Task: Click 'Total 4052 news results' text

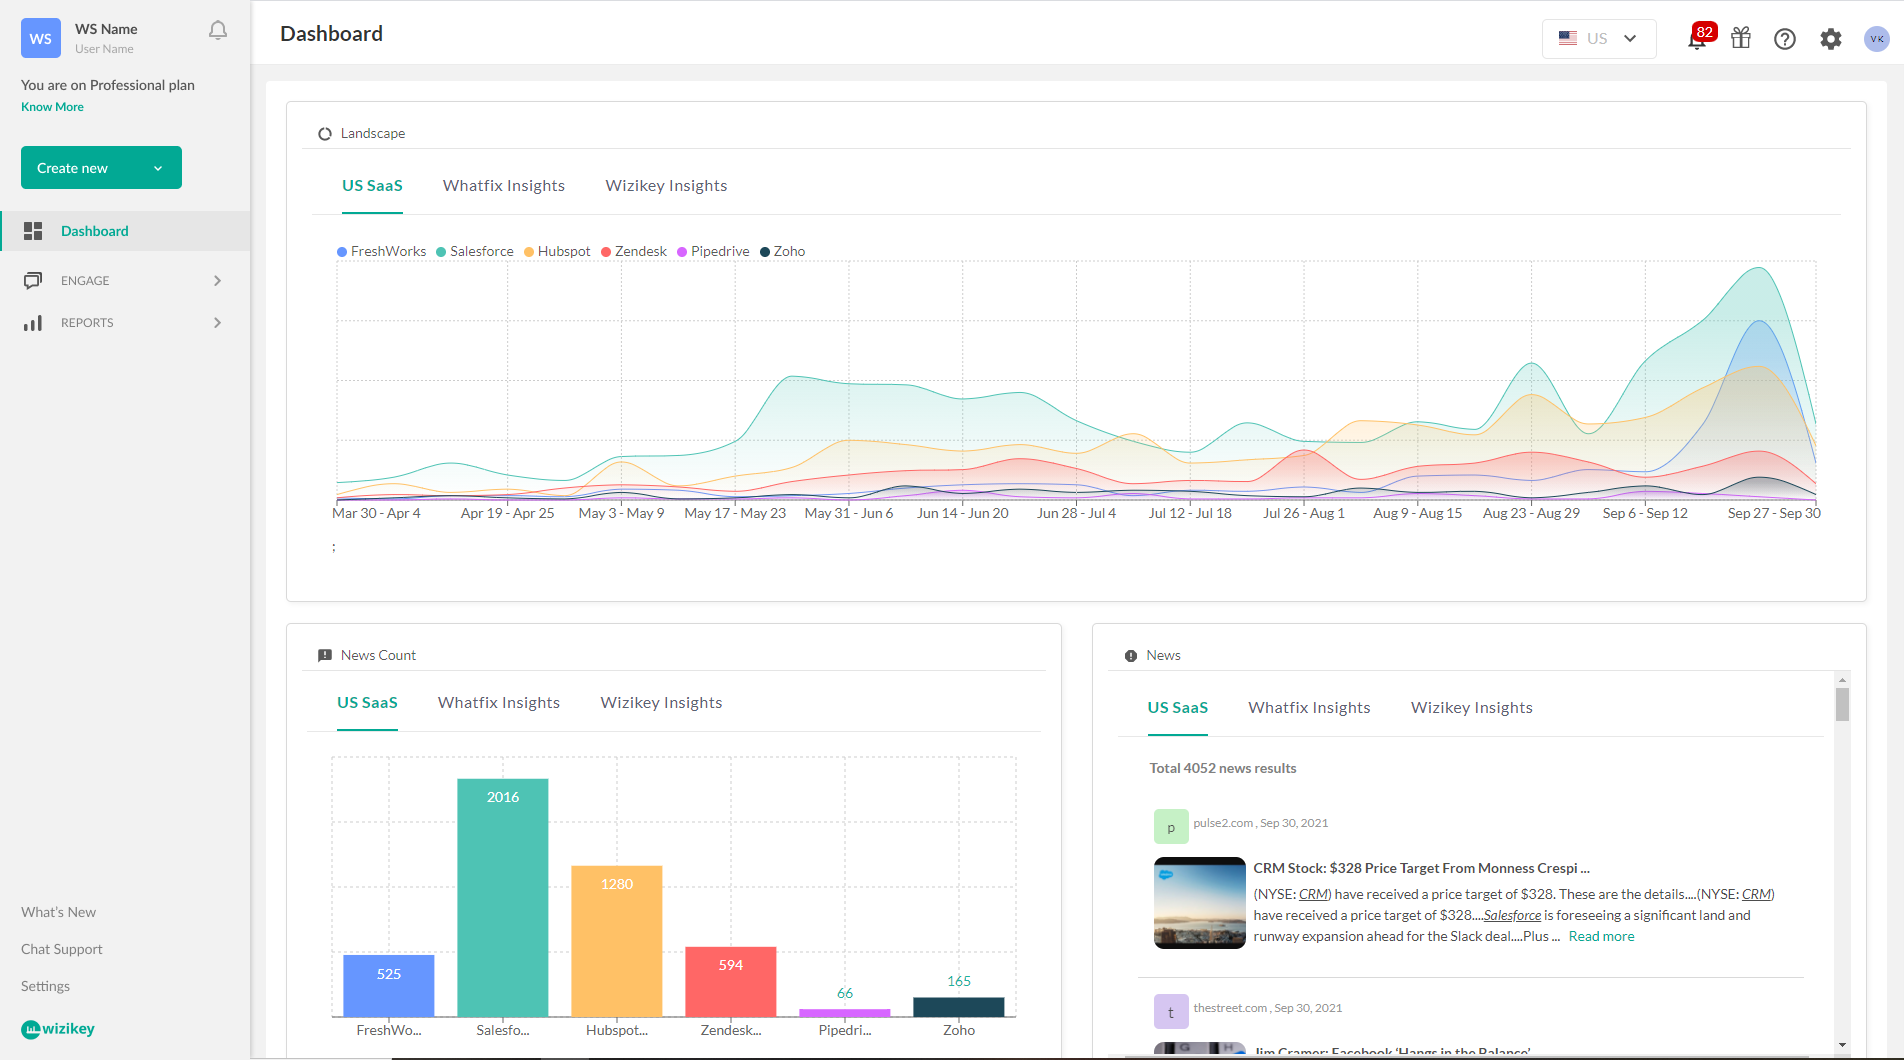Action: (x=1222, y=769)
